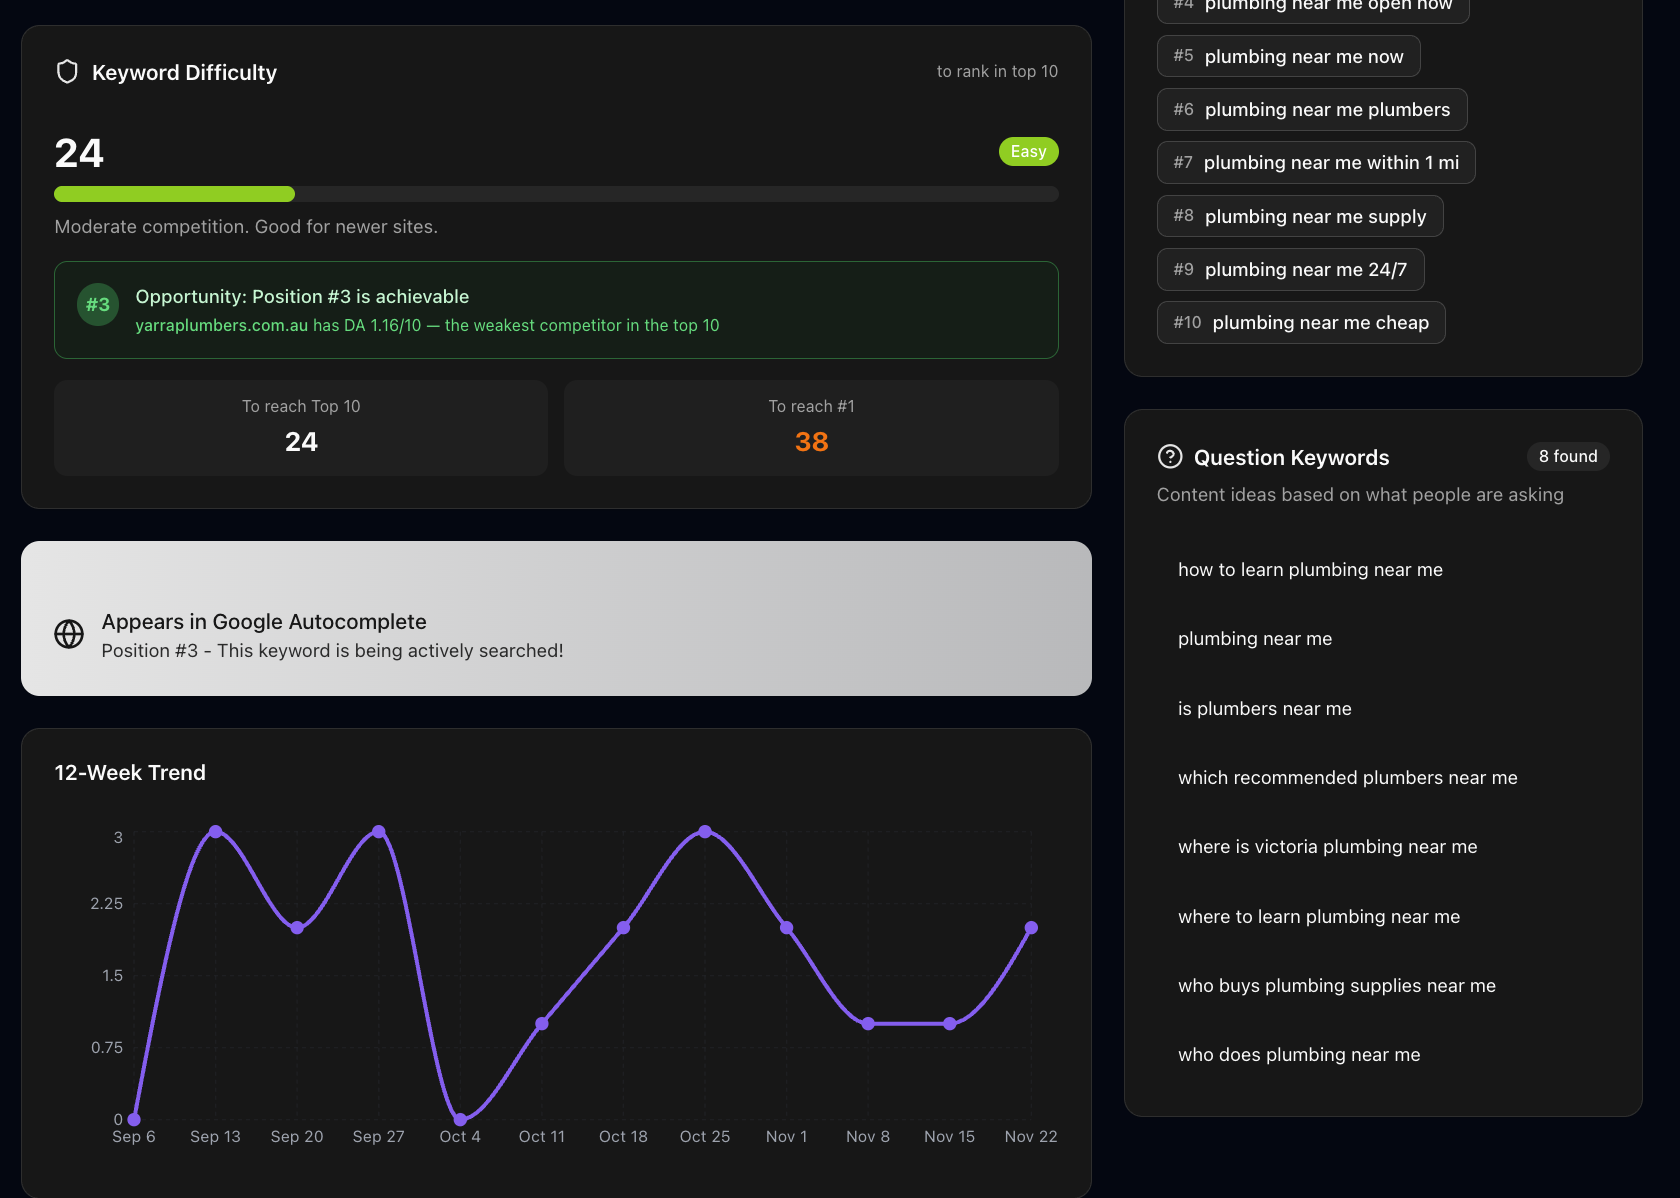Click the 8 found badge
This screenshot has width=1680, height=1198.
1568,456
